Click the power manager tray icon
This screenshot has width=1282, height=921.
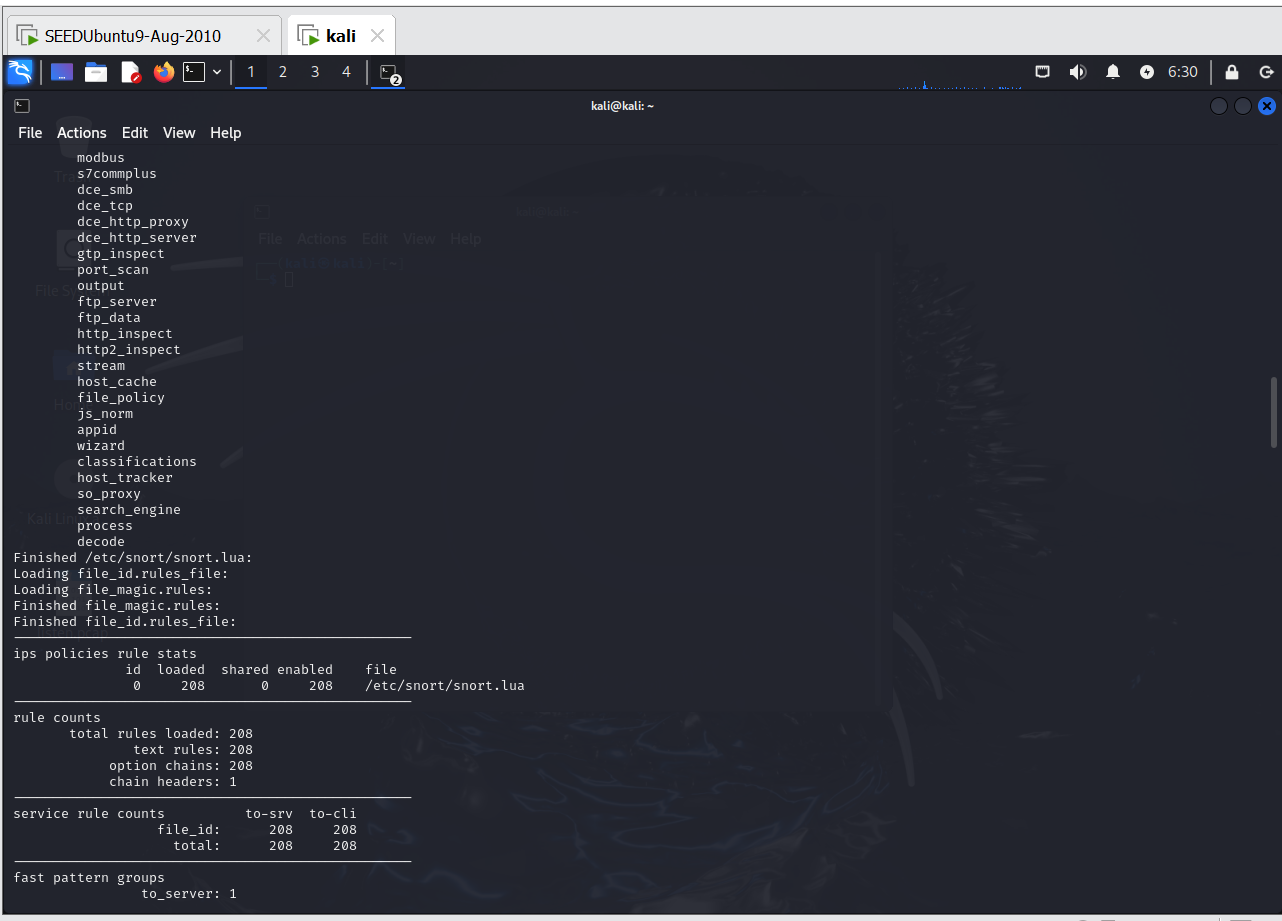coord(1147,72)
